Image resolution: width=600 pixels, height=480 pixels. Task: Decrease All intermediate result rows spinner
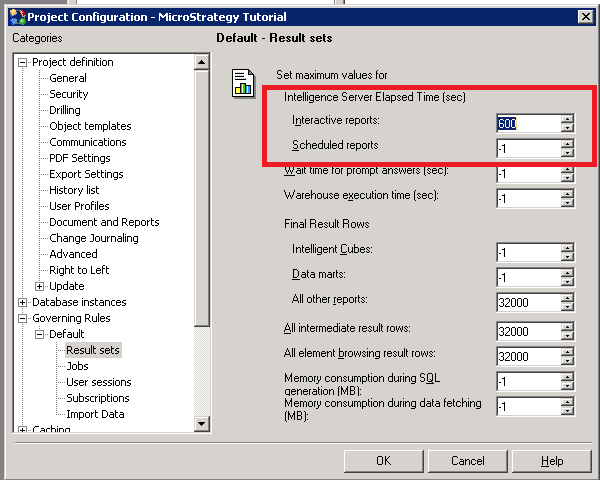[x=567, y=336]
